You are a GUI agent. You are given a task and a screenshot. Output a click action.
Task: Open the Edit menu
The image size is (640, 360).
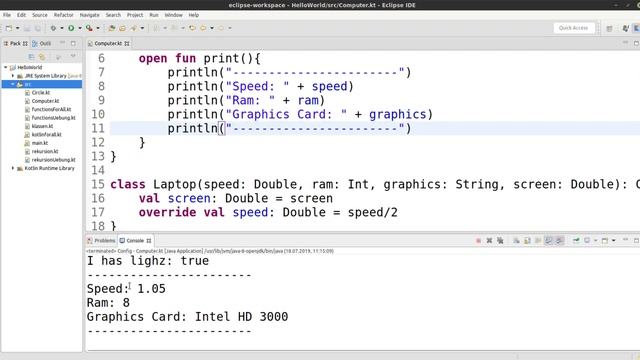21,15
